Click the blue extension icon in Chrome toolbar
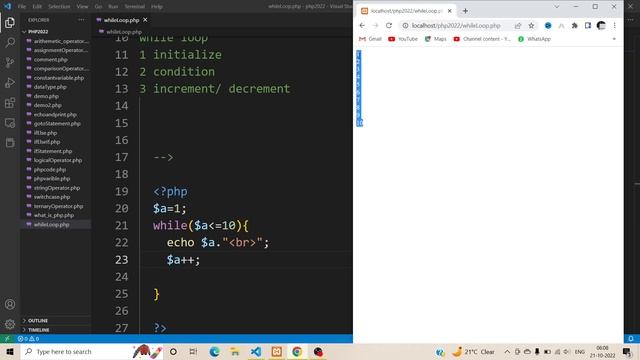Image resolution: width=640 pixels, height=360 pixels. pyautogui.click(x=548, y=25)
